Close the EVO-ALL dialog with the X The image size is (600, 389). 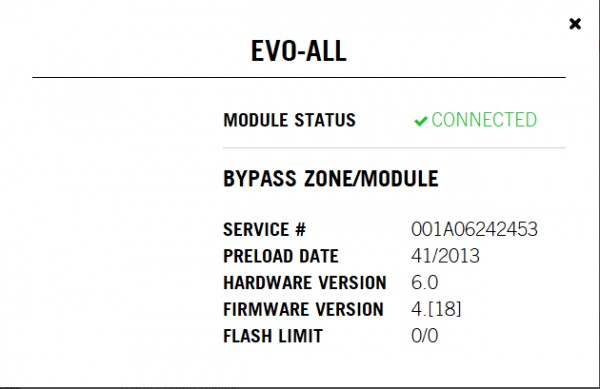(575, 24)
